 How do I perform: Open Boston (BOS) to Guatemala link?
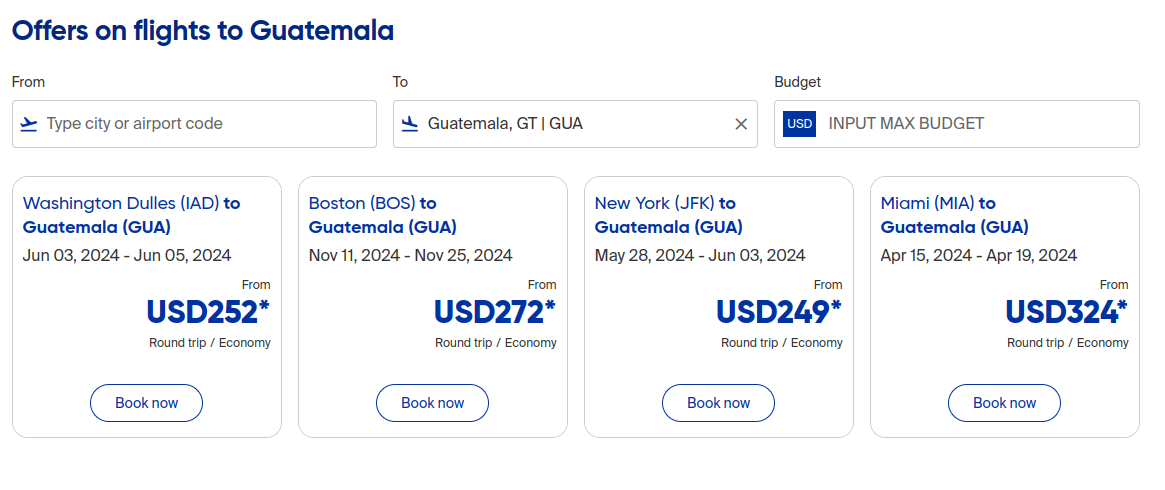382,215
